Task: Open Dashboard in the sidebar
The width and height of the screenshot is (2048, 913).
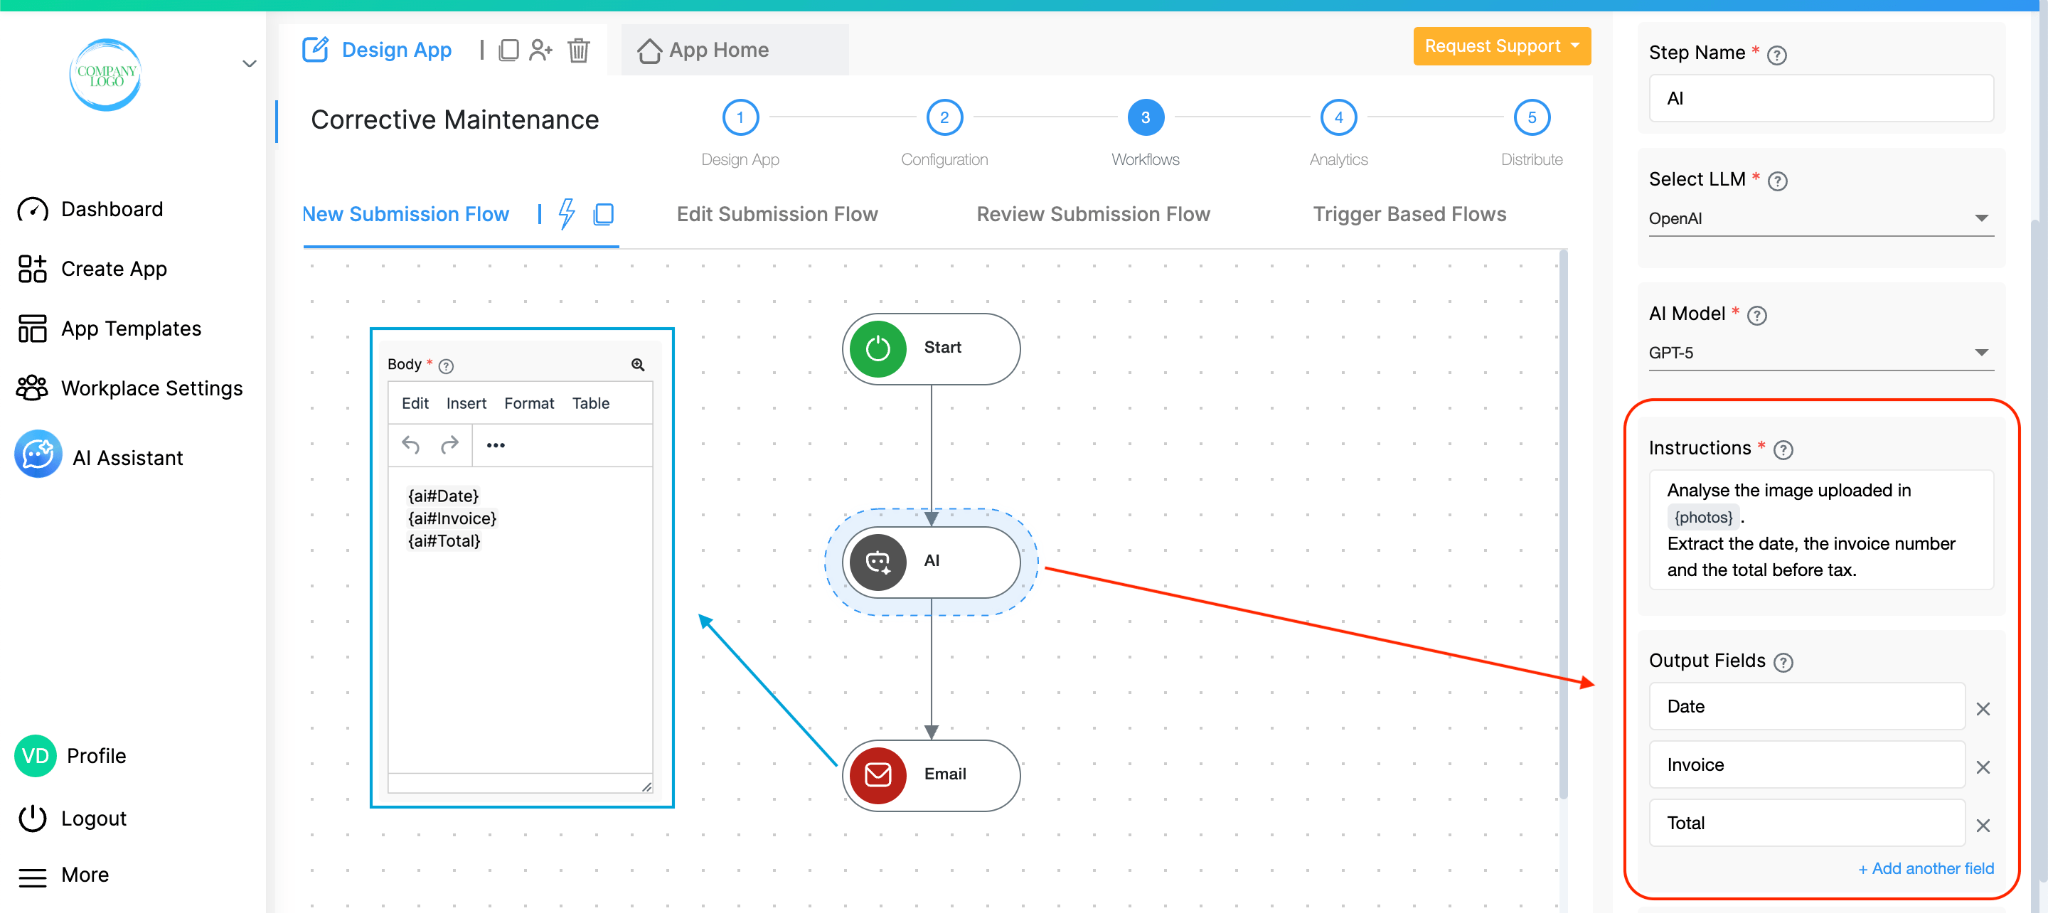Action: coord(91,209)
